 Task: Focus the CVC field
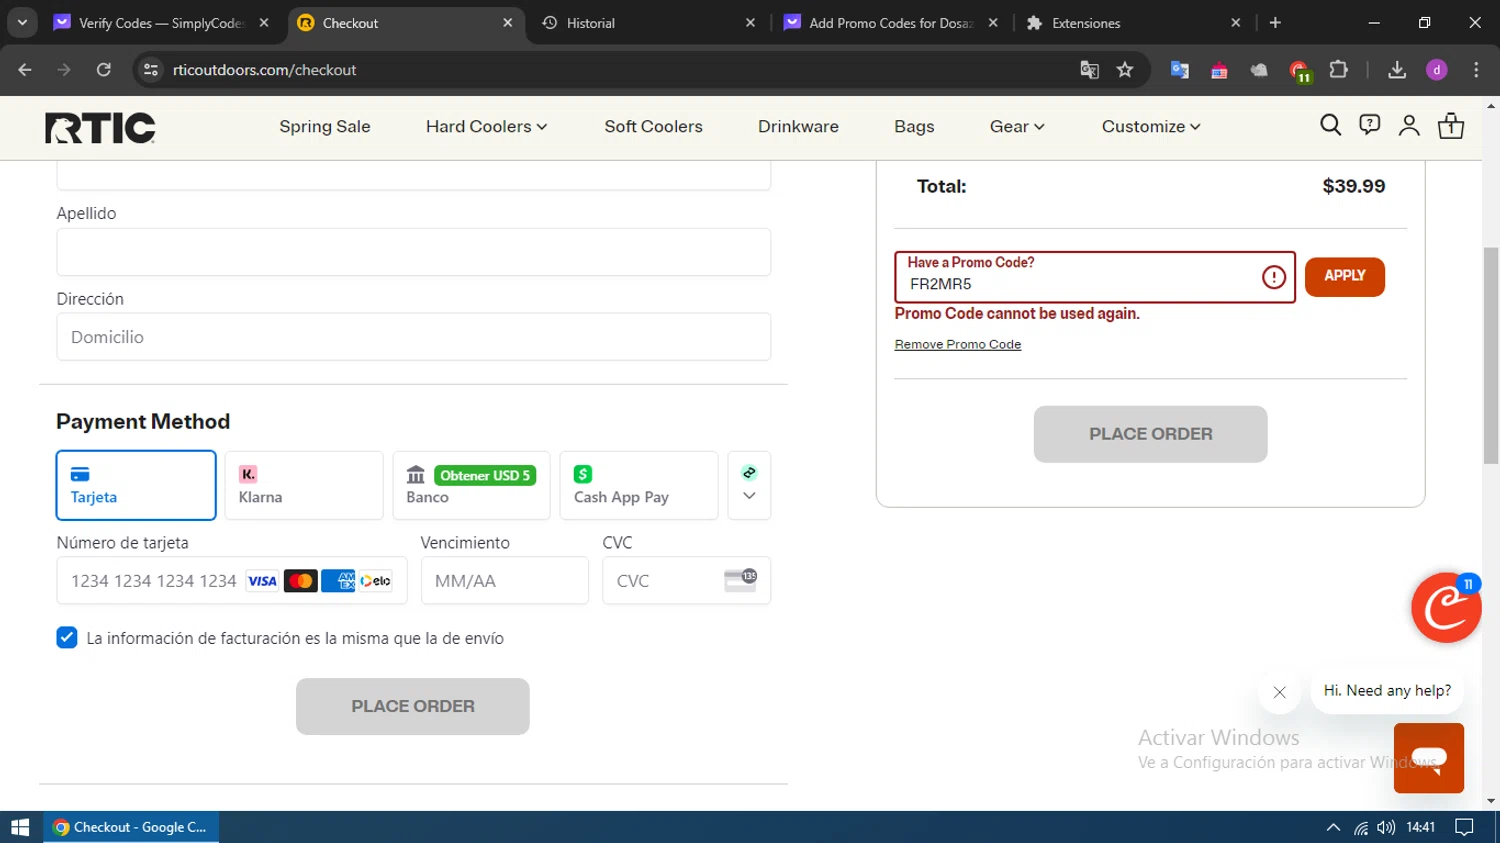[x=687, y=581]
